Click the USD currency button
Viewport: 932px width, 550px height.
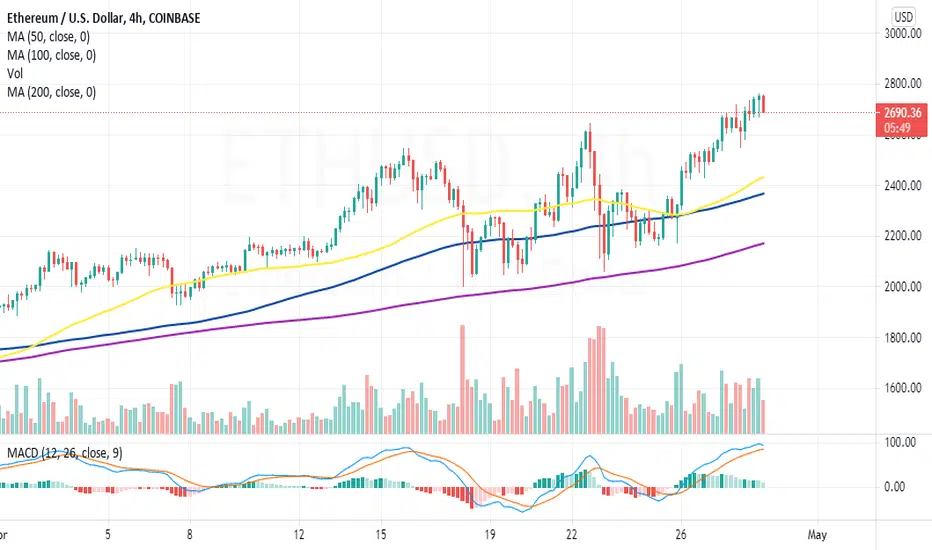click(903, 17)
